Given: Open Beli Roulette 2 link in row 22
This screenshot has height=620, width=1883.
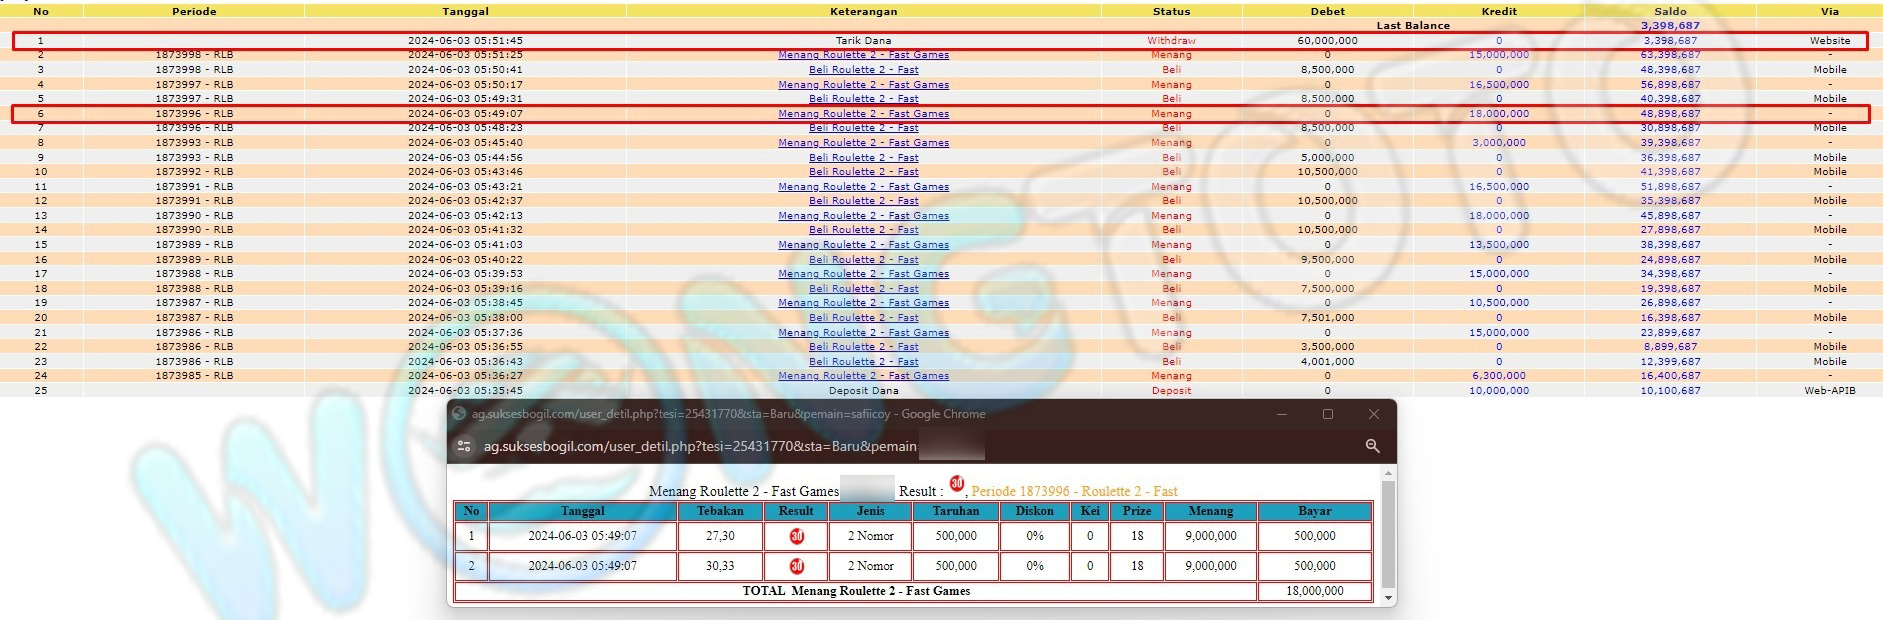Looking at the screenshot, I should click(863, 347).
